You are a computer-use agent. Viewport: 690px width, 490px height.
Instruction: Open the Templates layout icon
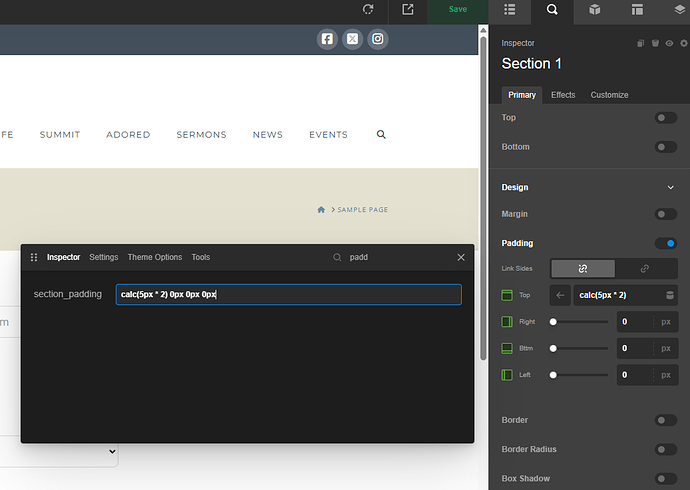point(637,10)
